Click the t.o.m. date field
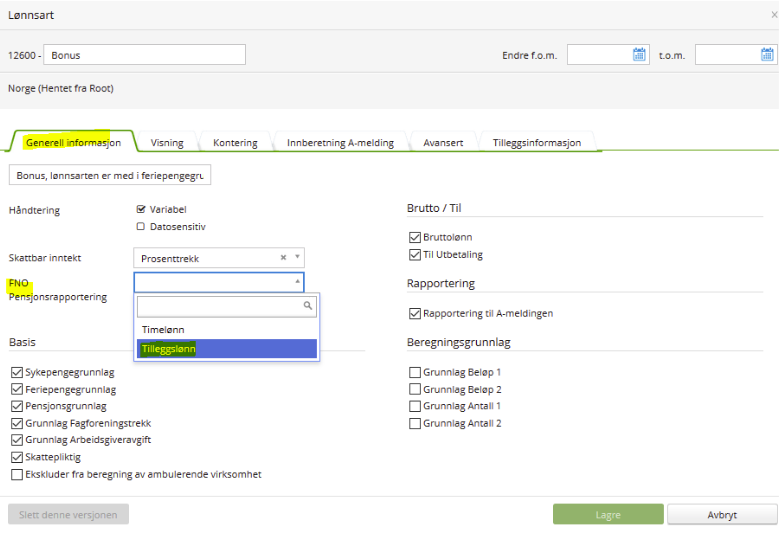 coord(736,55)
